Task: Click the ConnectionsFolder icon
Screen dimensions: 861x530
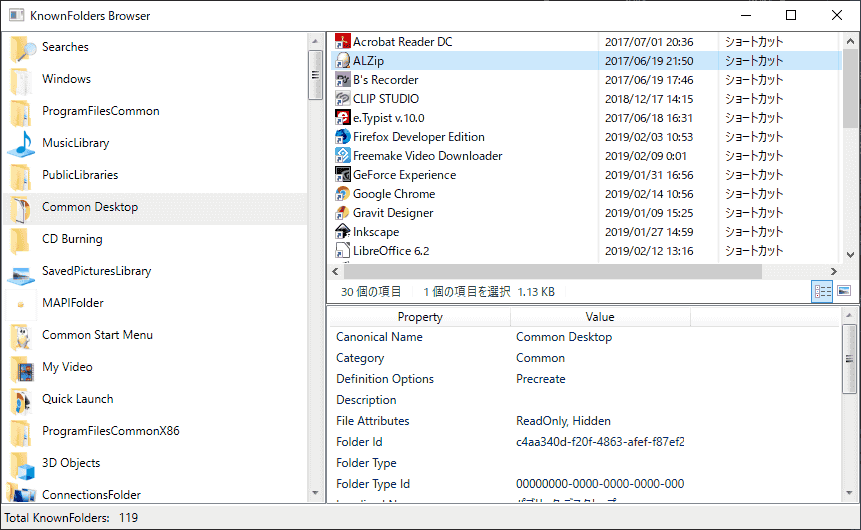Action: coord(22,493)
